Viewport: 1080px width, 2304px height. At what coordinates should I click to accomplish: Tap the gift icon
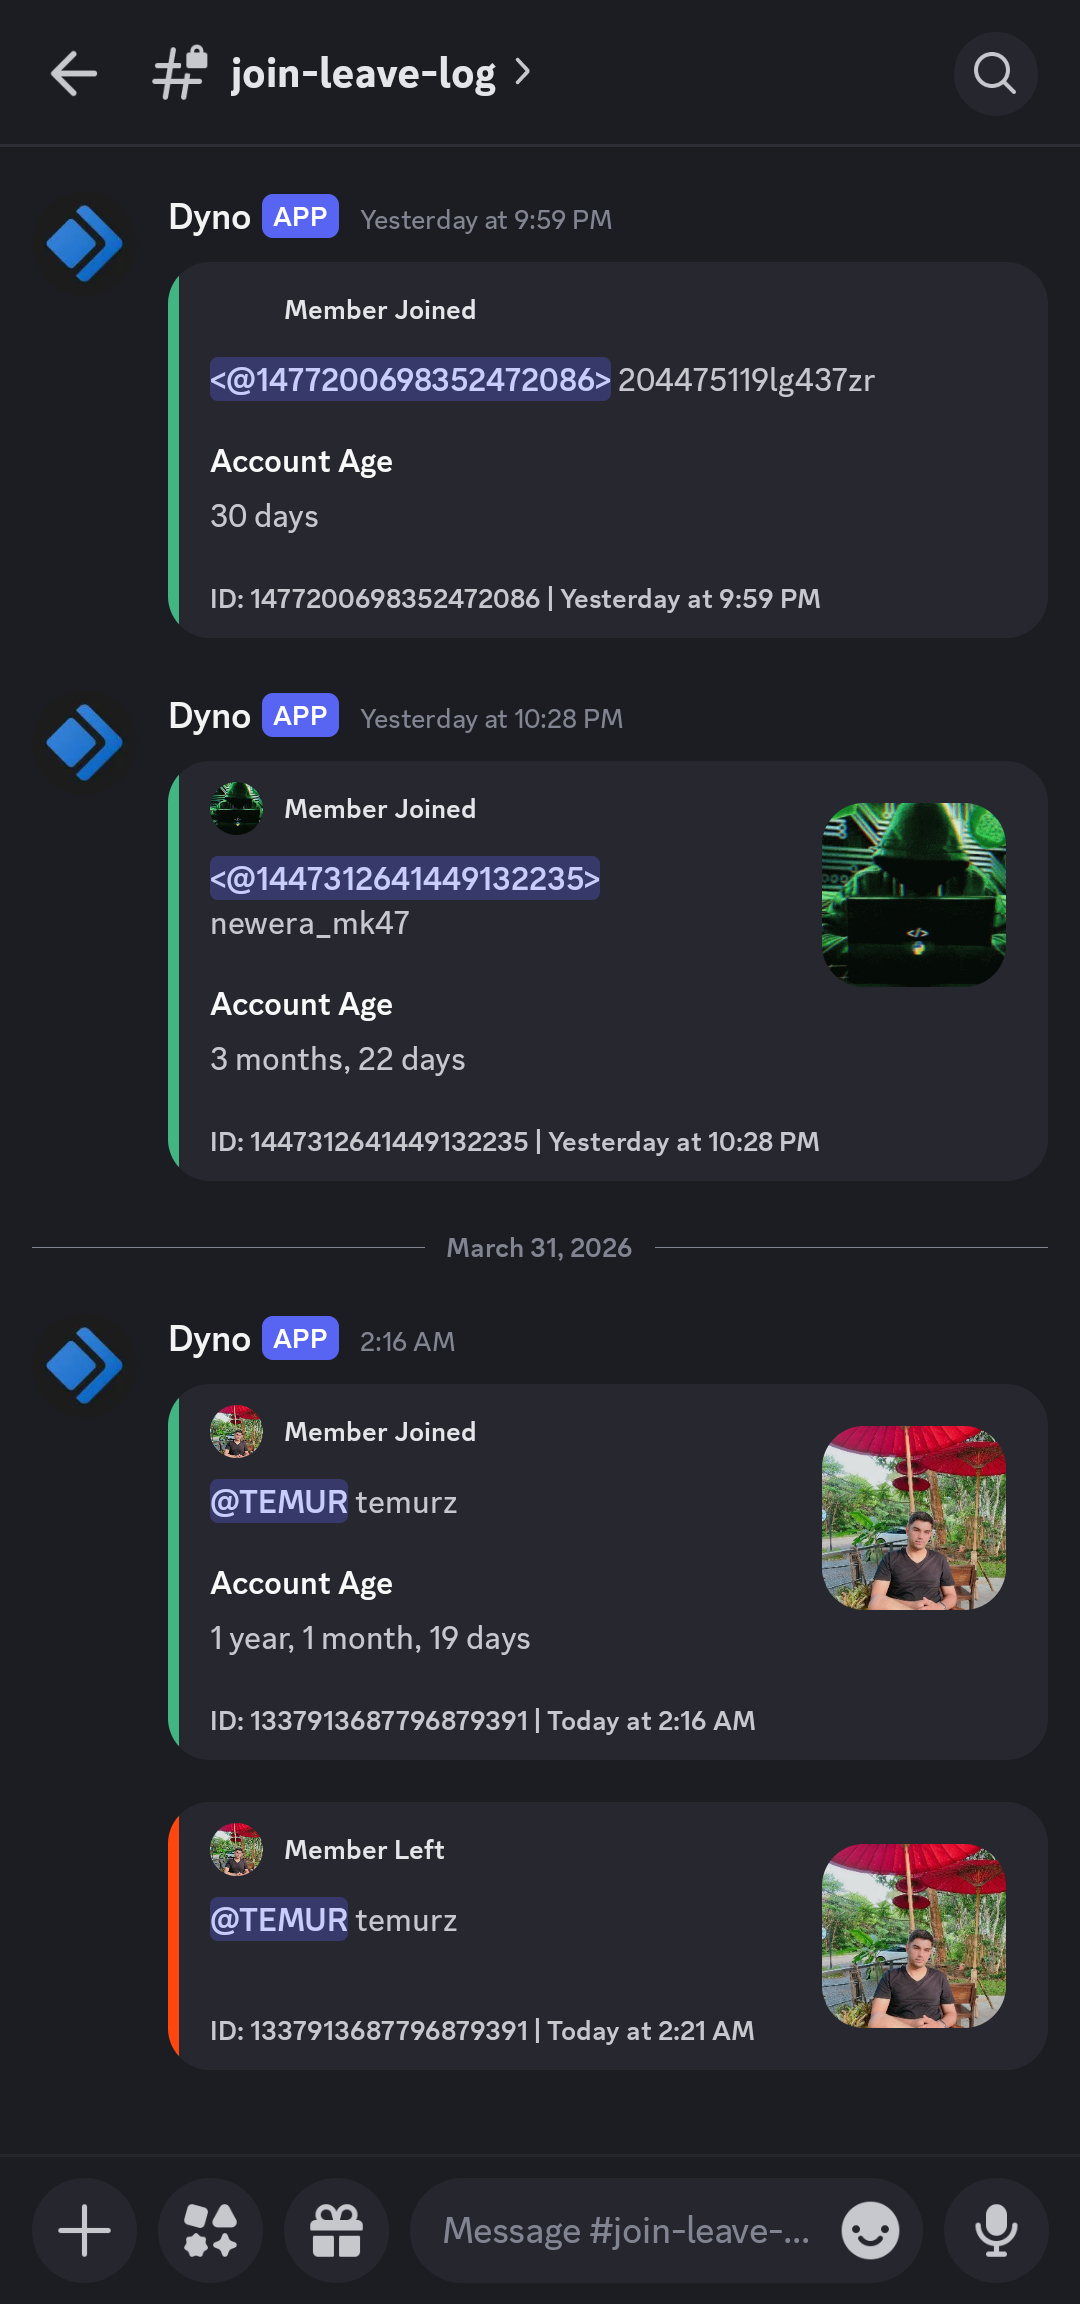(336, 2231)
